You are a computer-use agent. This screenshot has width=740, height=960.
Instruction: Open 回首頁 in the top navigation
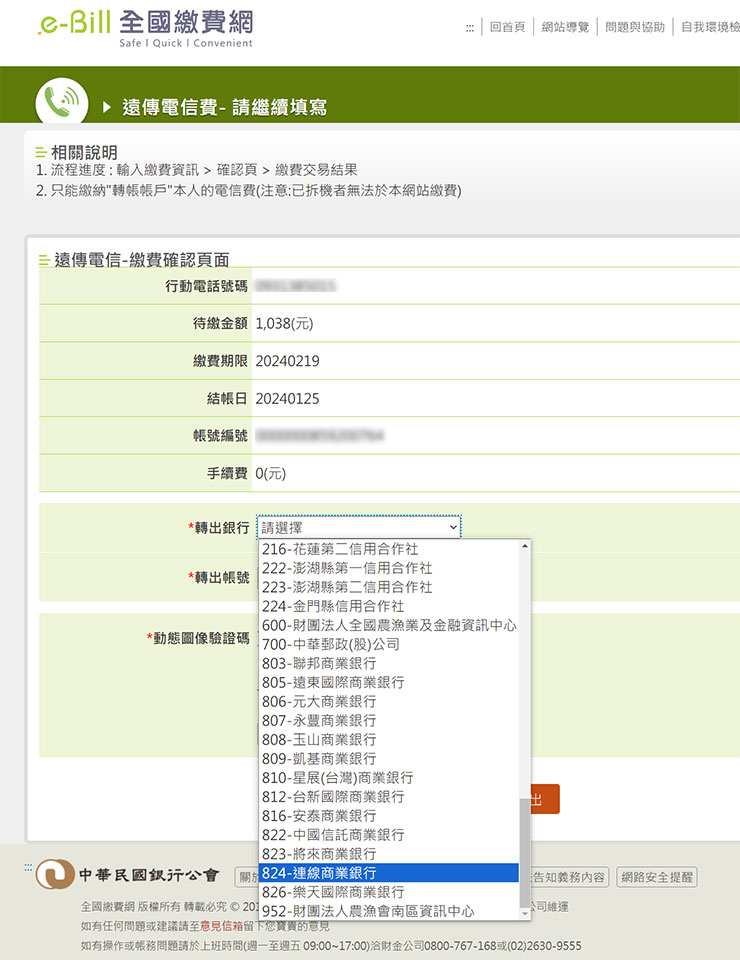pyautogui.click(x=507, y=27)
